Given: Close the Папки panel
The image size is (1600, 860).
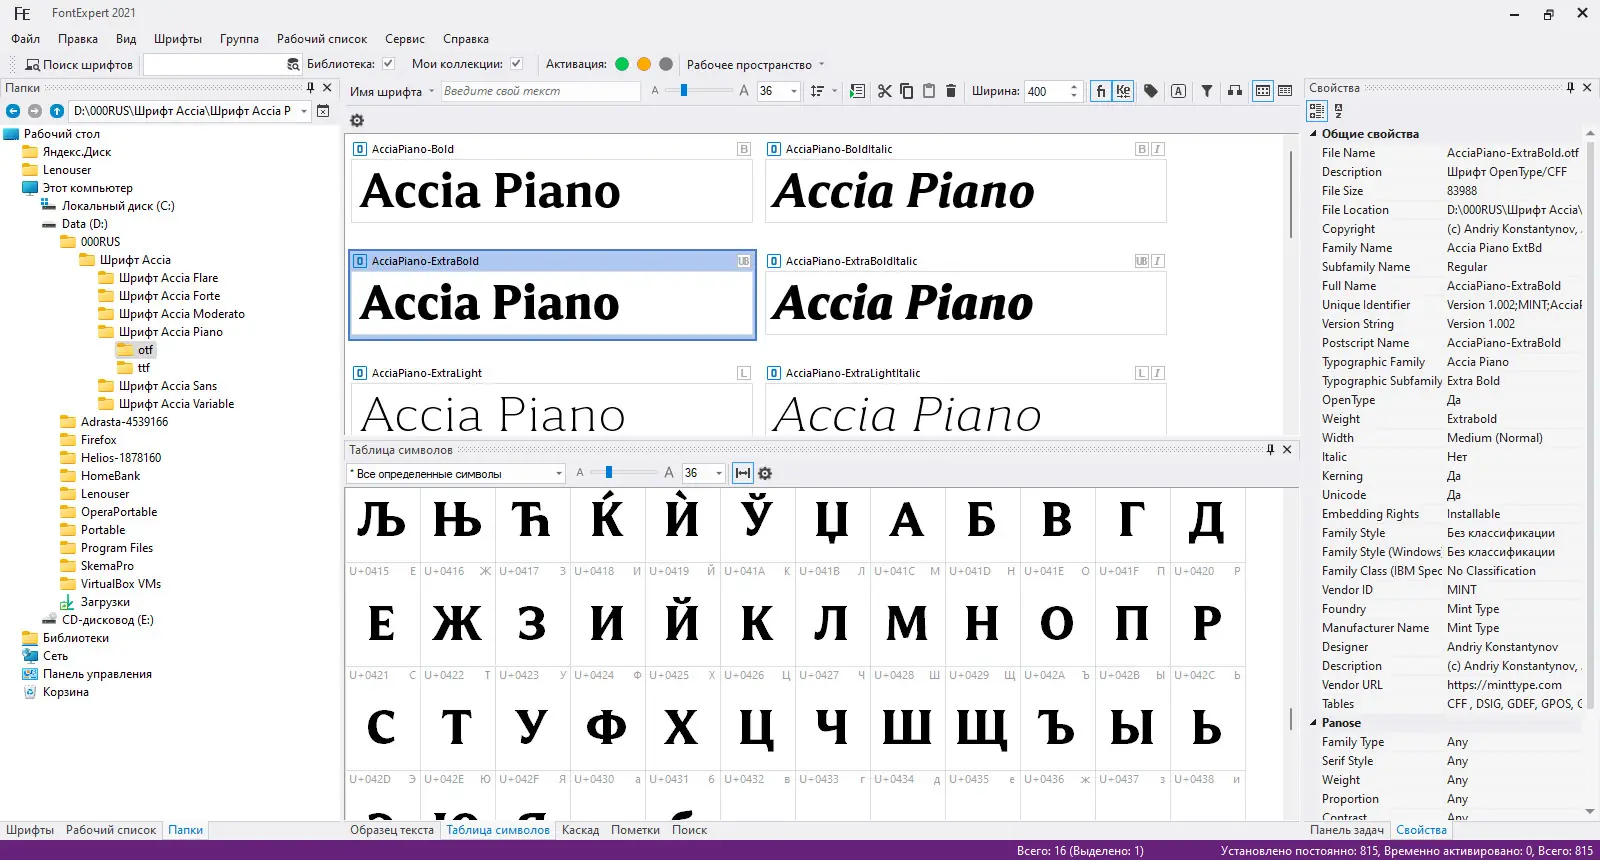Looking at the screenshot, I should pyautogui.click(x=327, y=88).
